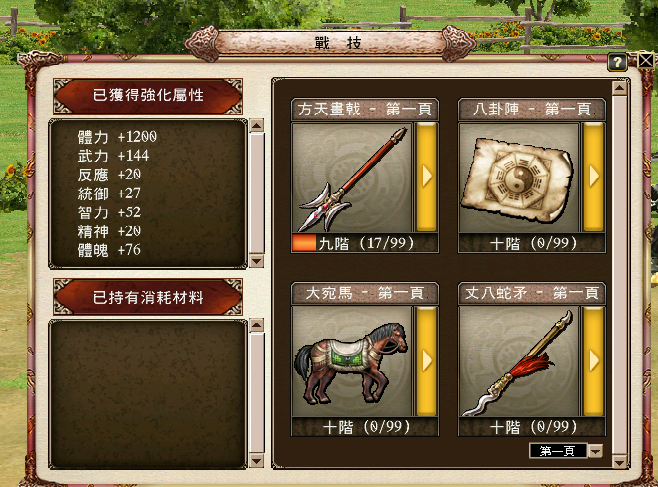Click the 第一頁 page selector field
The width and height of the screenshot is (658, 487).
(558, 451)
